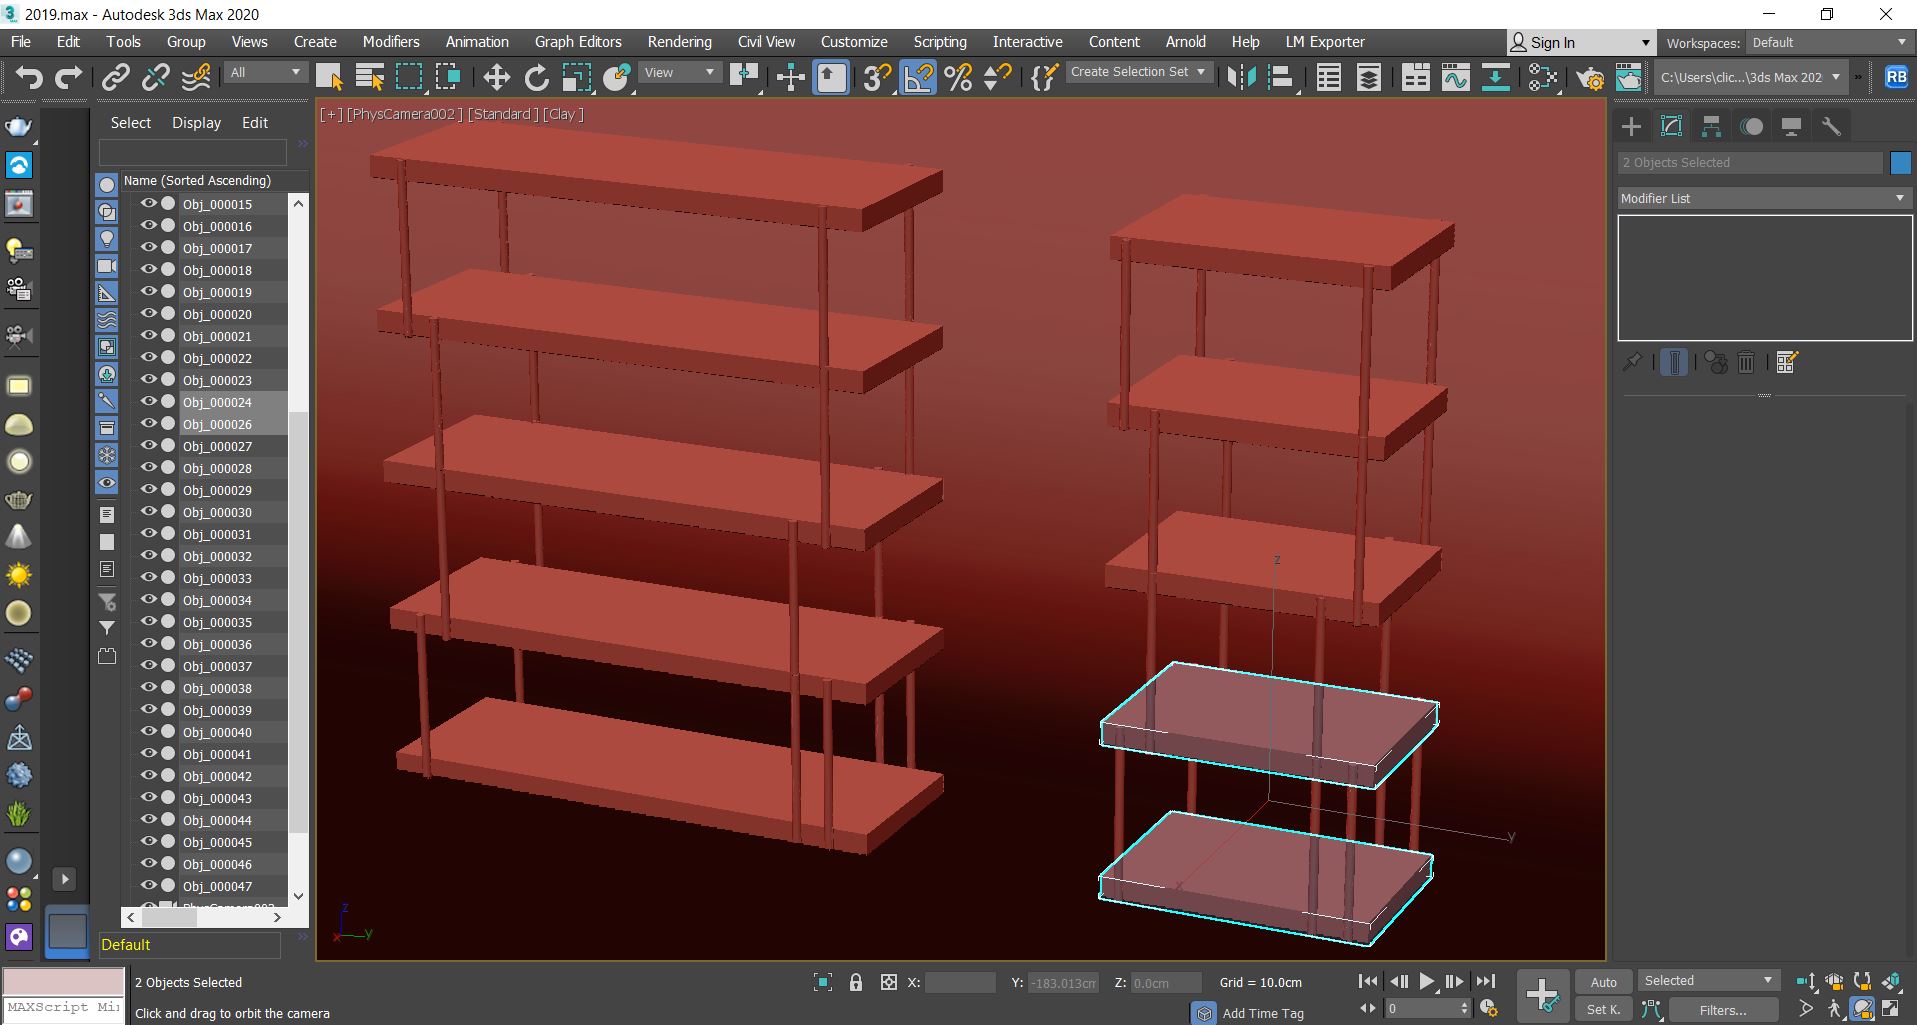Open the Mirror tool
This screenshot has height=1025, width=1917.
click(x=1240, y=77)
